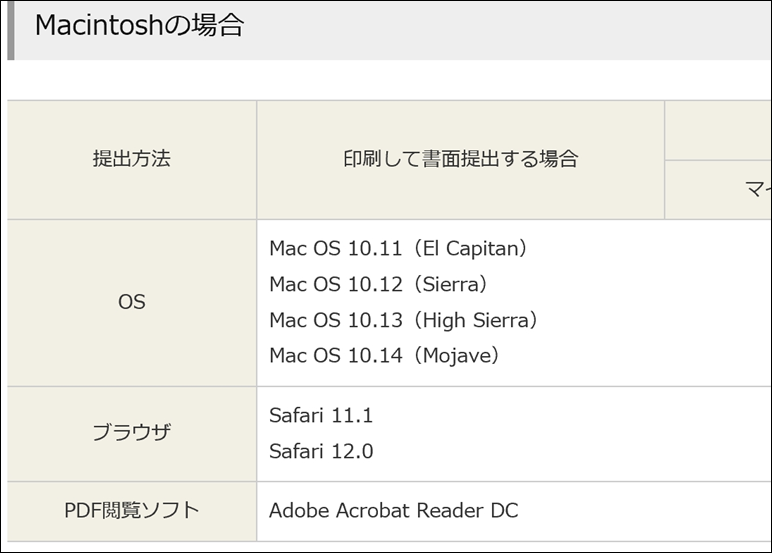772x553 pixels.
Task: Select 'Safari 12.0' text
Action: (x=321, y=451)
